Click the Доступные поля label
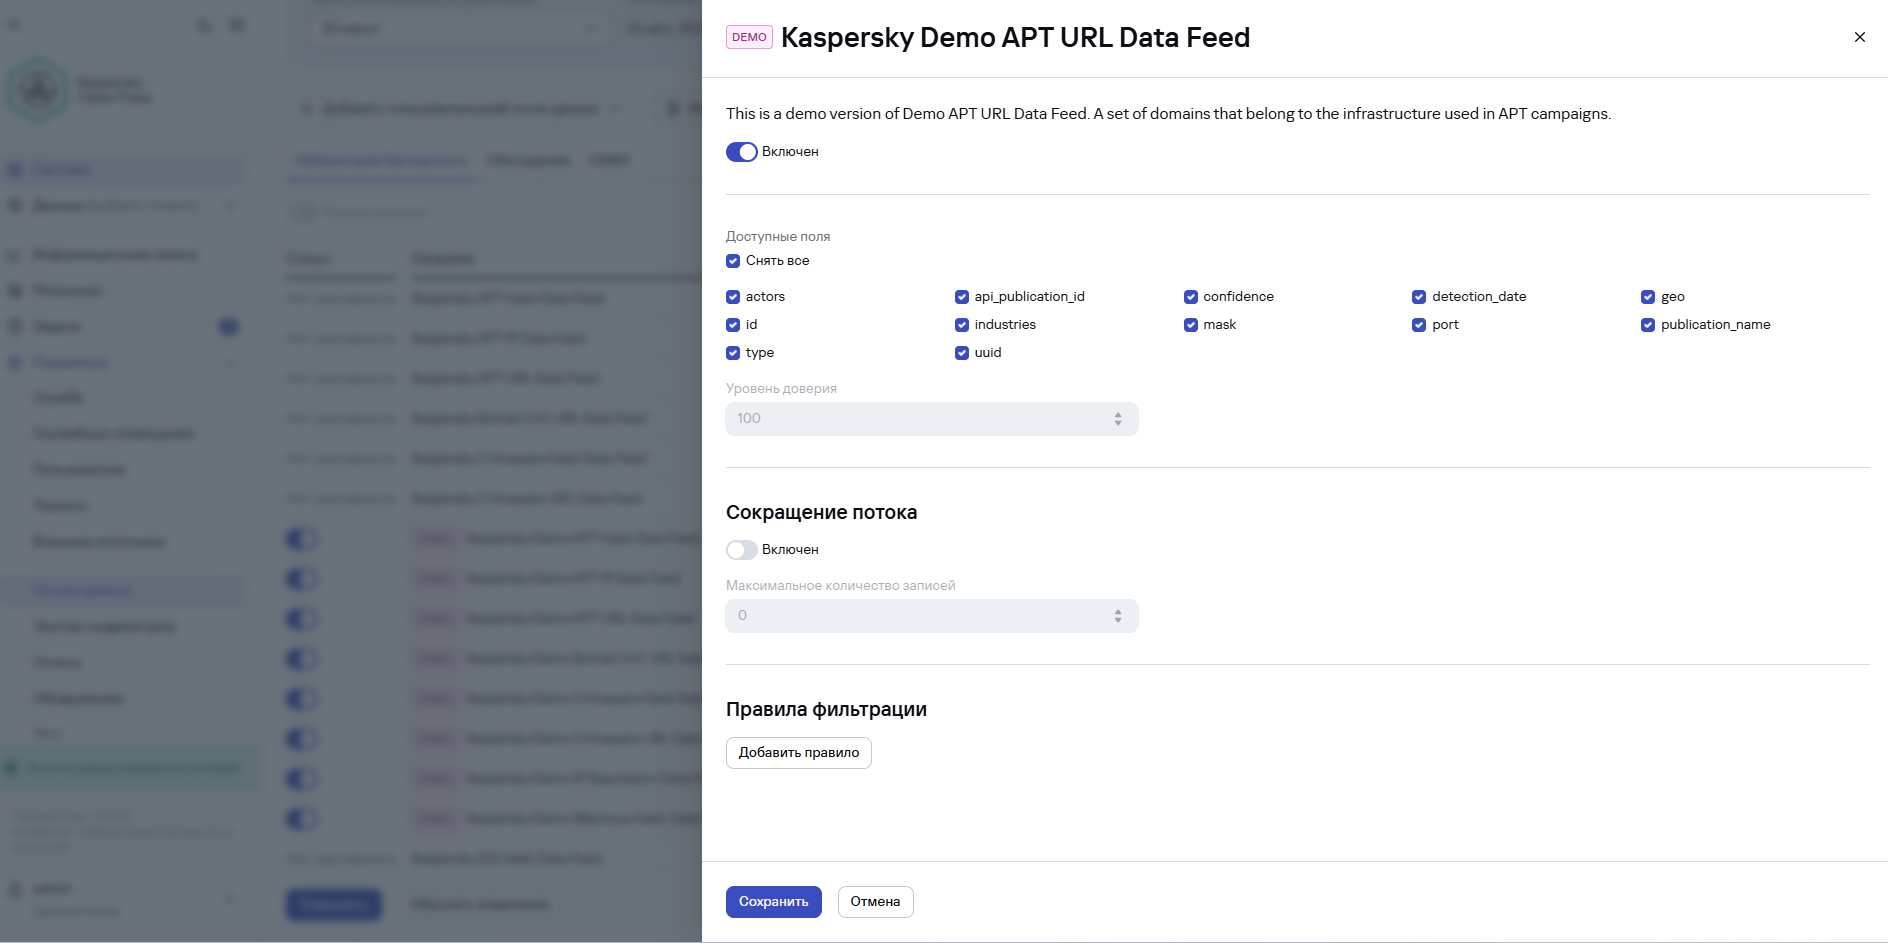This screenshot has width=1888, height=943. tap(778, 237)
